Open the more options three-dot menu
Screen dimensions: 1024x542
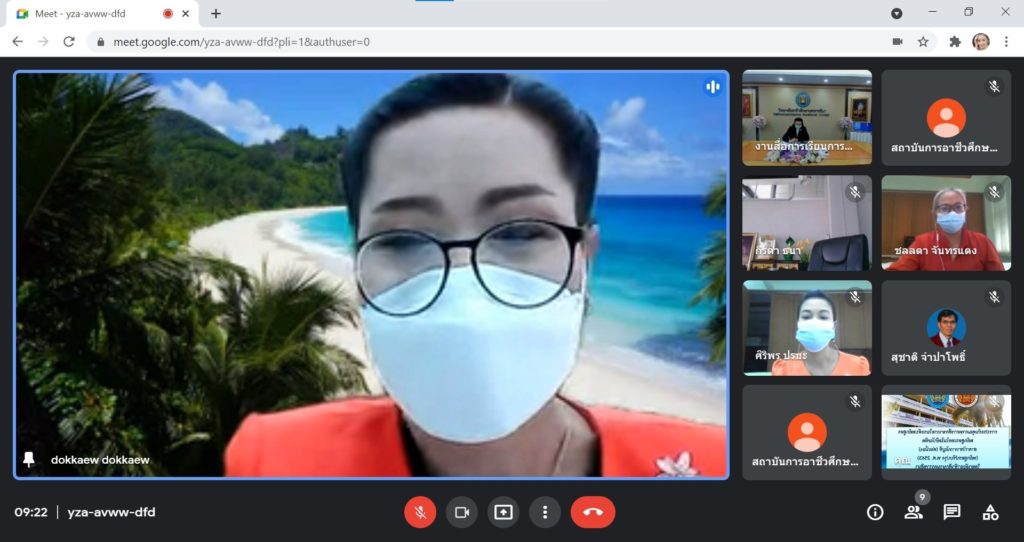544,512
